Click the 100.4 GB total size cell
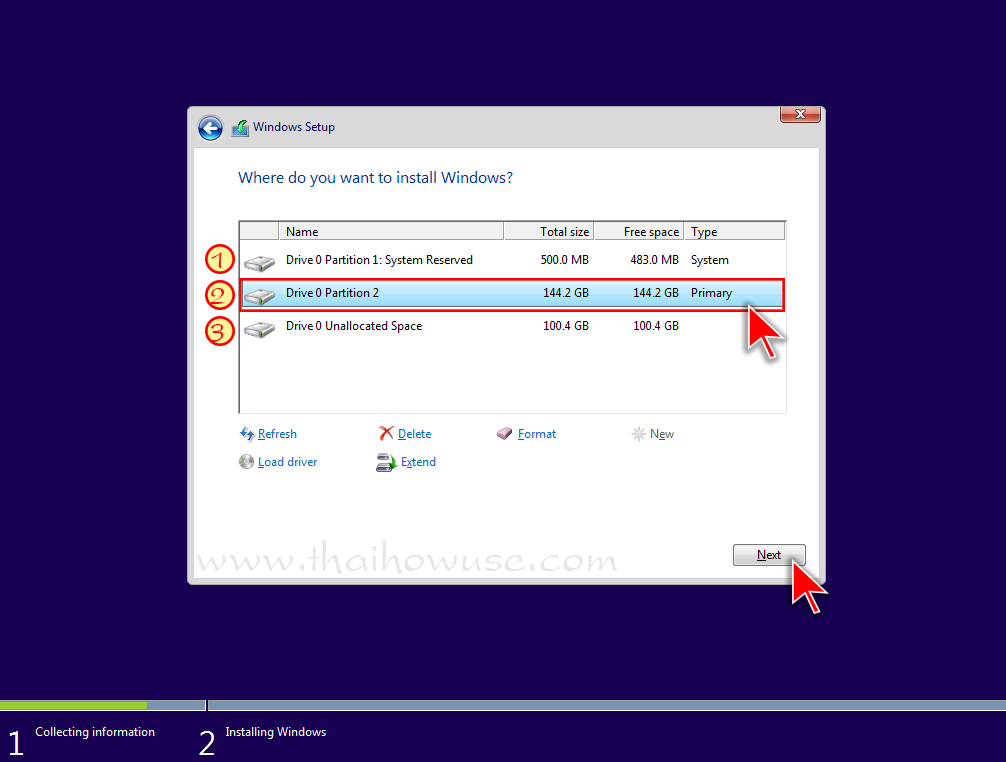 click(x=565, y=326)
